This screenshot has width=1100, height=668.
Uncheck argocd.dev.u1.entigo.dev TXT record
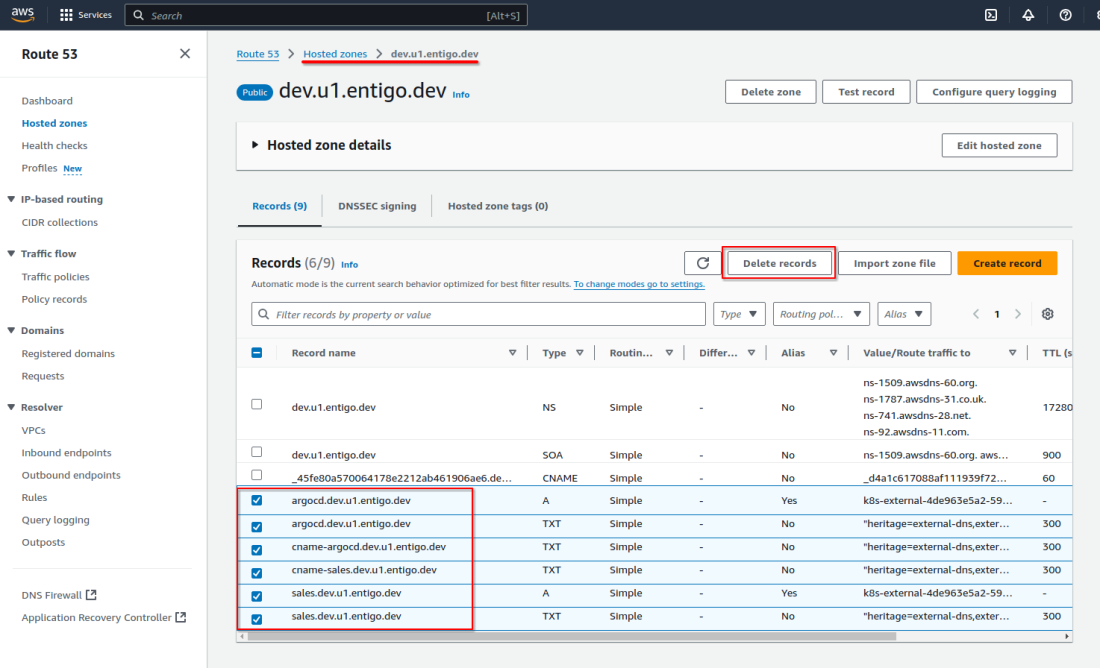click(x=257, y=527)
